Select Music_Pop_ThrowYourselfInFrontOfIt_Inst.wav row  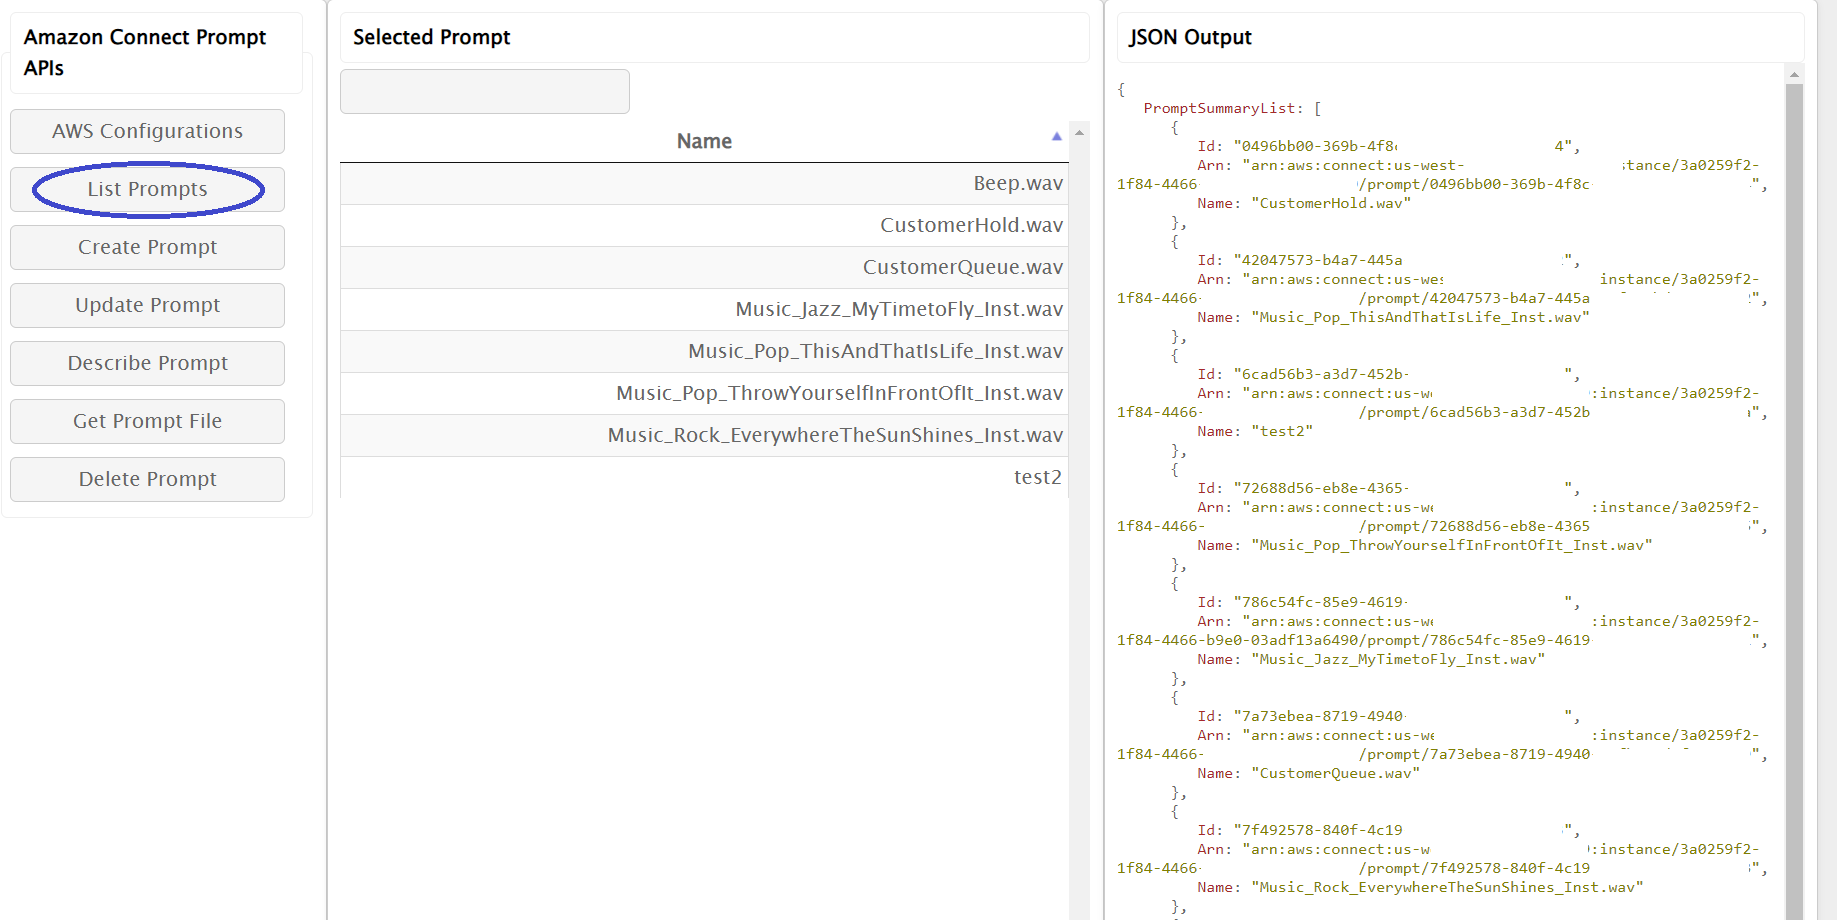point(704,393)
